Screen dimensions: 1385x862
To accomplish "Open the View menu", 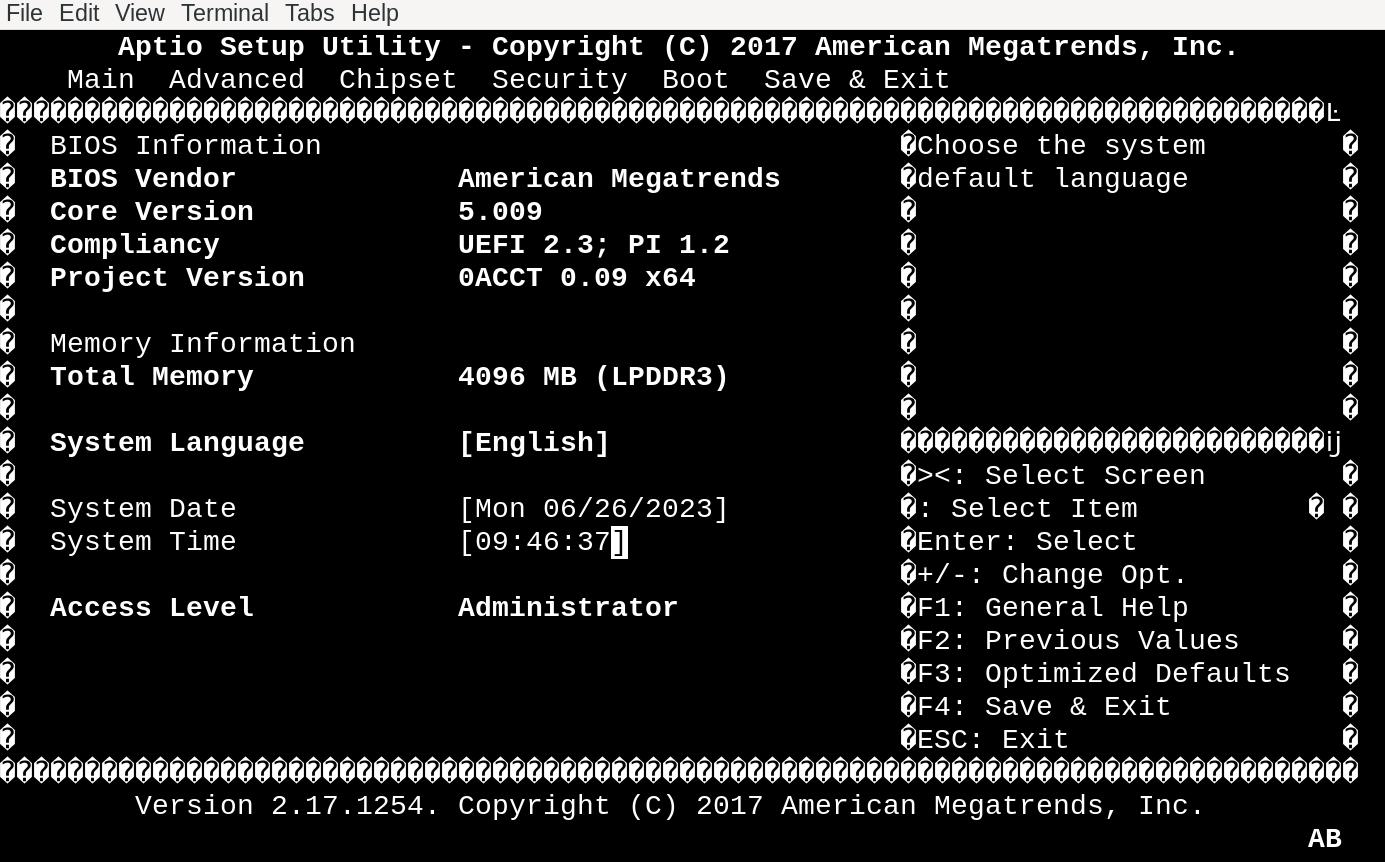I will point(139,13).
